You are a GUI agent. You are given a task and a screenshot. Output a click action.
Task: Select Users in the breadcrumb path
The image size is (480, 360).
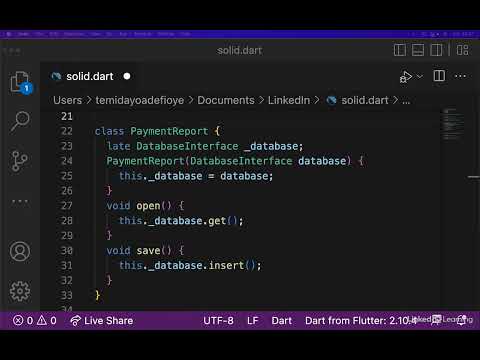point(68,100)
